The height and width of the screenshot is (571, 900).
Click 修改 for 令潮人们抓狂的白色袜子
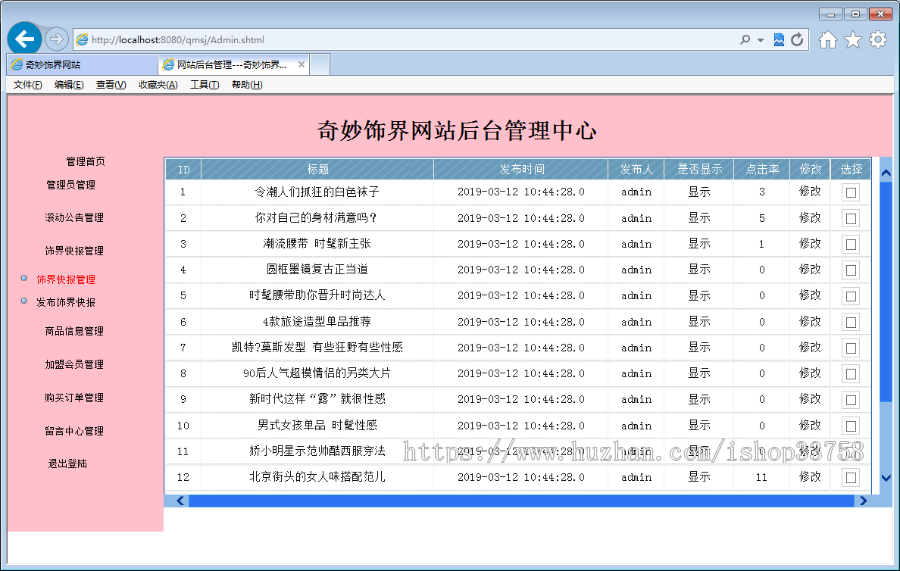810,192
